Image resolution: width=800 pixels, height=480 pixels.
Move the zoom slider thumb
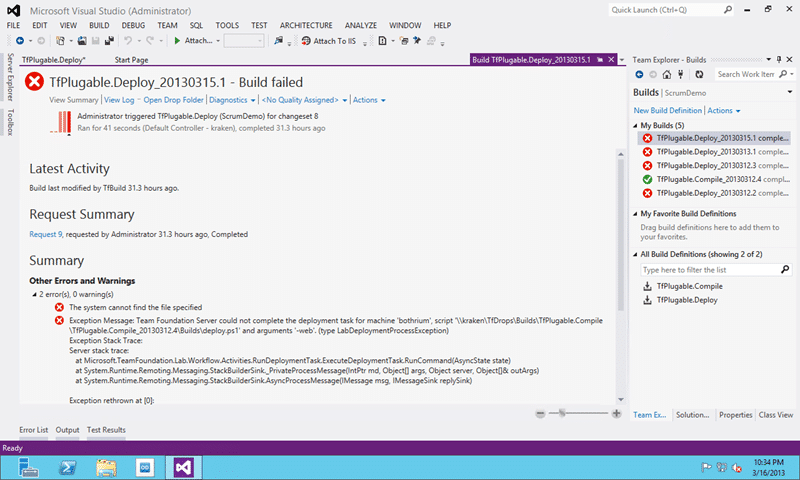562,413
